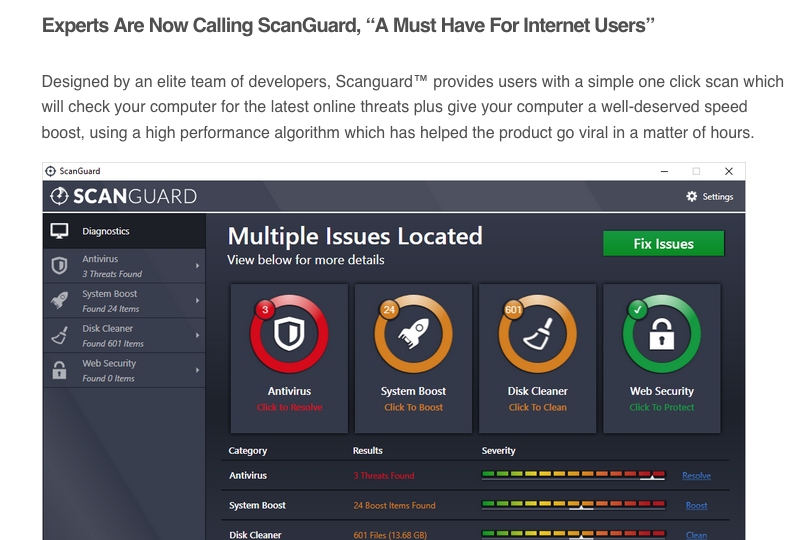This screenshot has width=792, height=540.
Task: Click 'Click To Clean' under Disk Cleaner
Action: 537,407
